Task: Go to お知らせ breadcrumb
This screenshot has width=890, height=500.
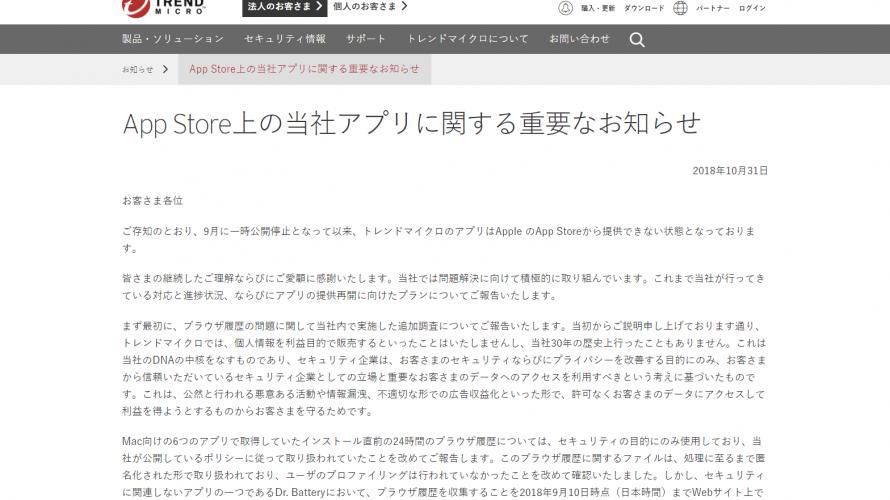Action: coord(137,69)
